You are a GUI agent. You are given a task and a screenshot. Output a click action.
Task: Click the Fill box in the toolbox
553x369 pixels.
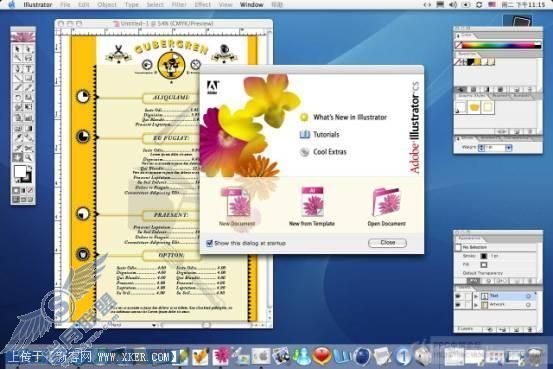20,172
